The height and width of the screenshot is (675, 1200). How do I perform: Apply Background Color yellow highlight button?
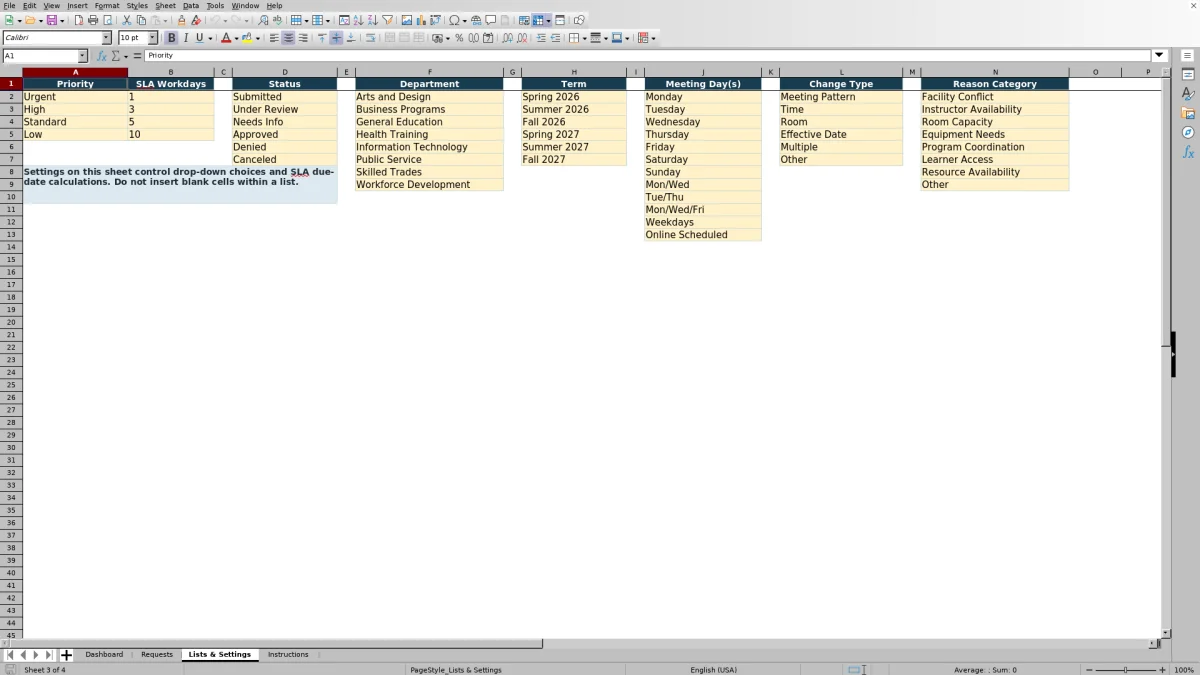(247, 38)
